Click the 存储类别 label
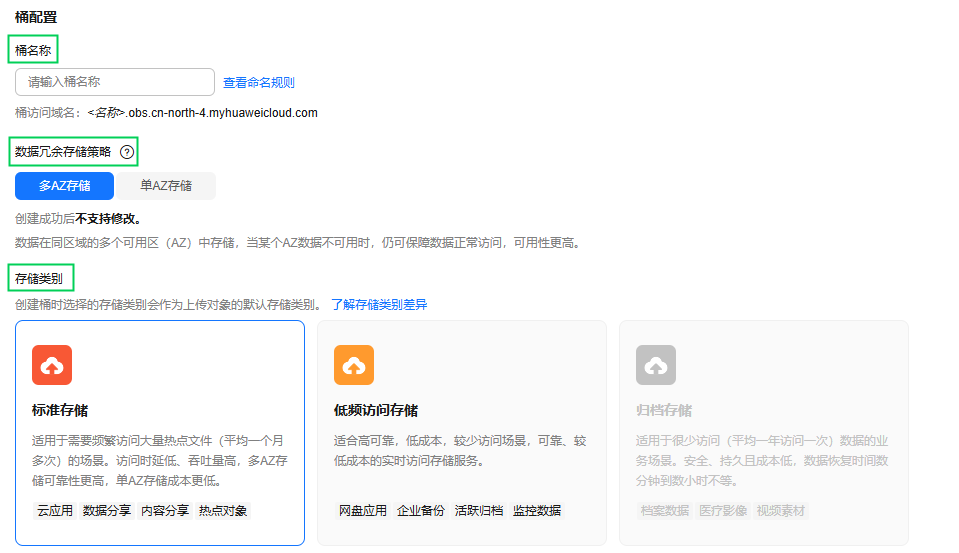 (x=39, y=278)
